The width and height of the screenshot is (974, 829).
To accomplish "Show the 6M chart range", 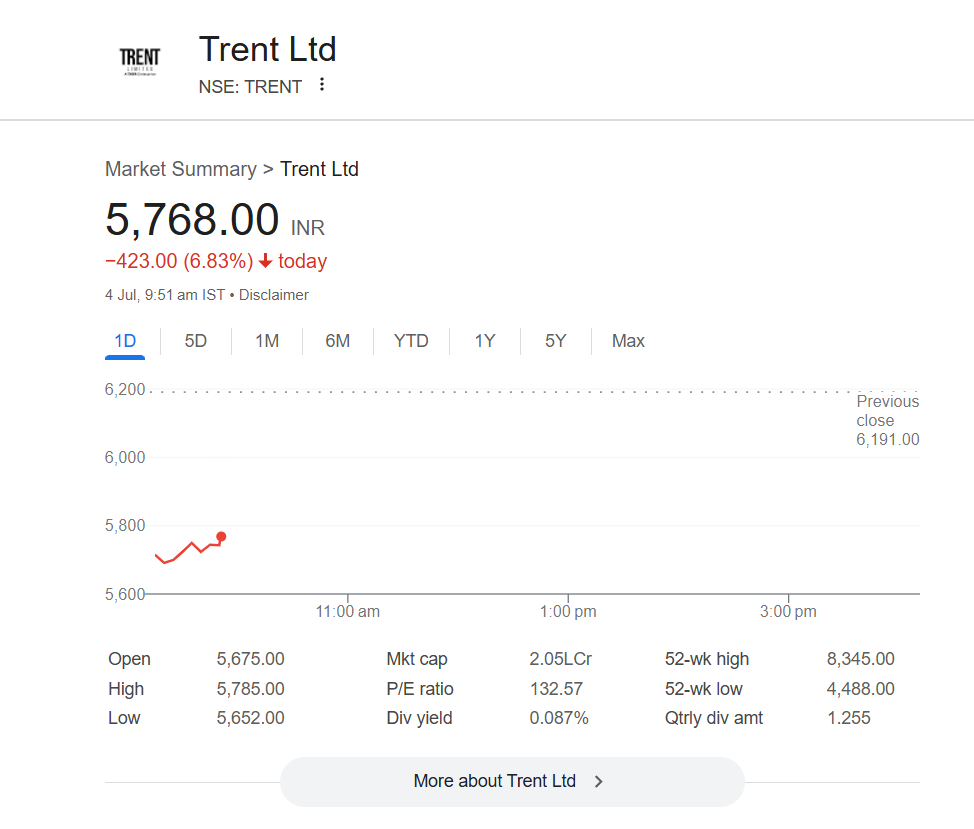I will coord(338,341).
